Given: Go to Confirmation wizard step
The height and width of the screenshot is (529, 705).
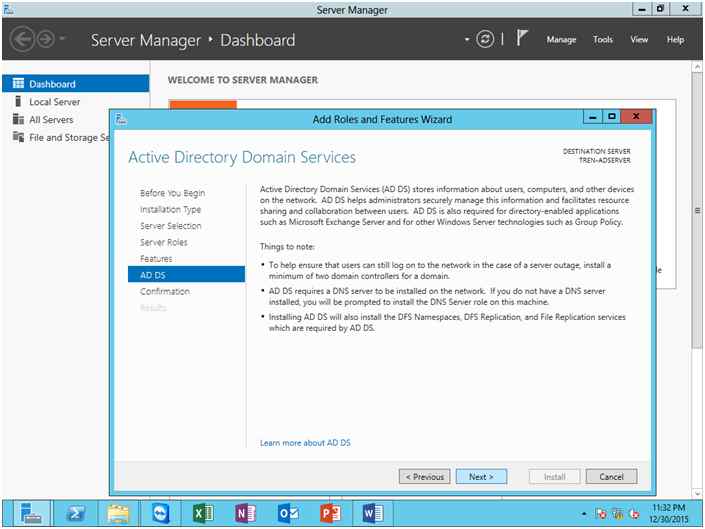Looking at the screenshot, I should point(165,291).
